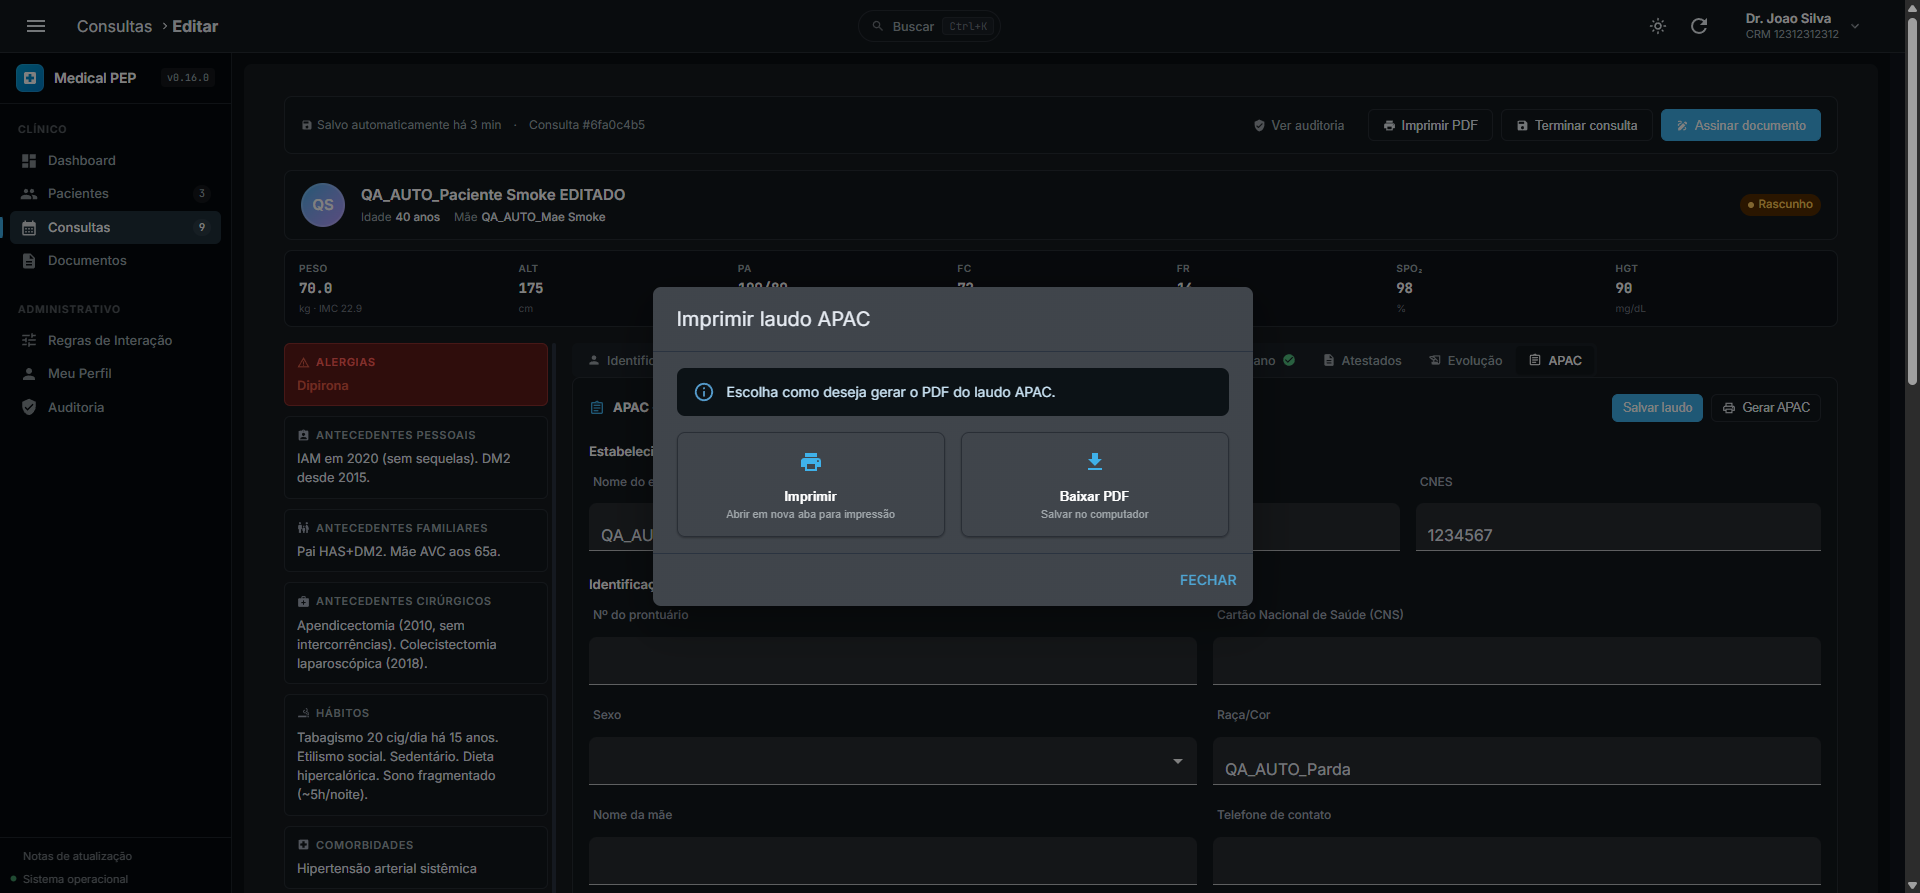Switch to the Evolução tab
The height and width of the screenshot is (893, 1920).
pyautogui.click(x=1465, y=360)
